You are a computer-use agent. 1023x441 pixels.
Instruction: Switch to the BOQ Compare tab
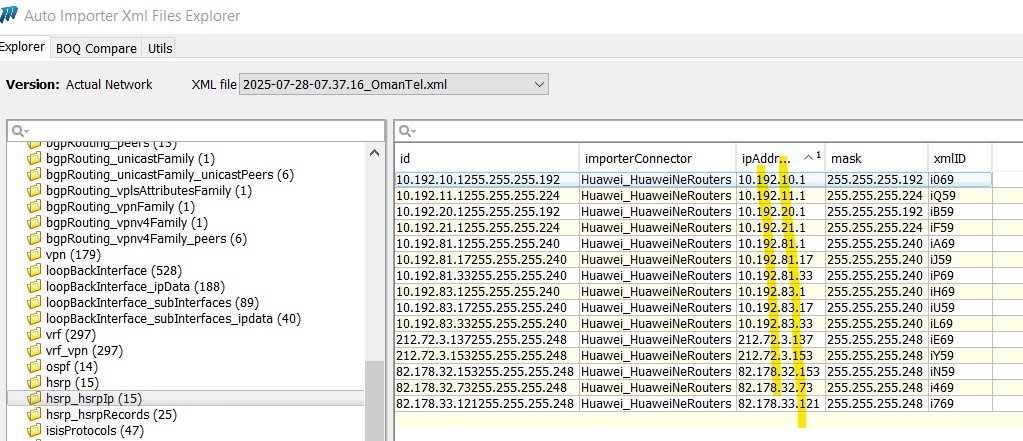point(96,48)
